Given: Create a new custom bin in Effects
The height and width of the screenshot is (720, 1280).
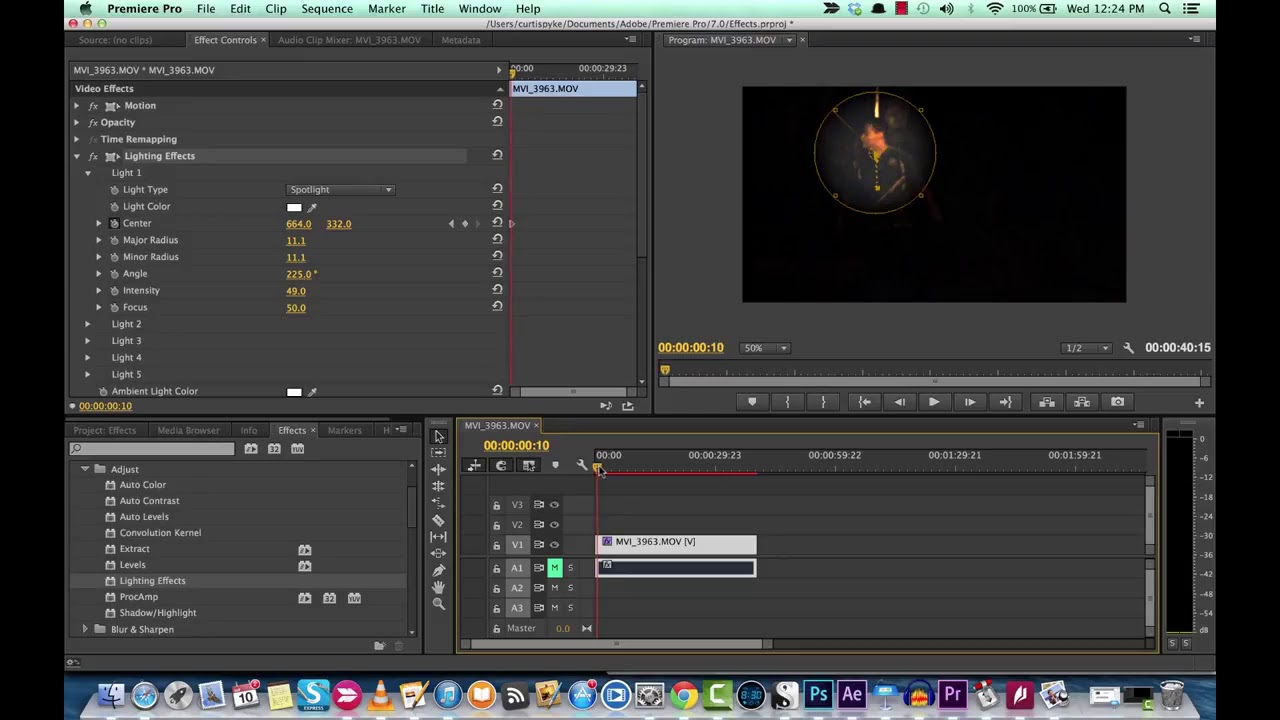Looking at the screenshot, I should pyautogui.click(x=379, y=646).
